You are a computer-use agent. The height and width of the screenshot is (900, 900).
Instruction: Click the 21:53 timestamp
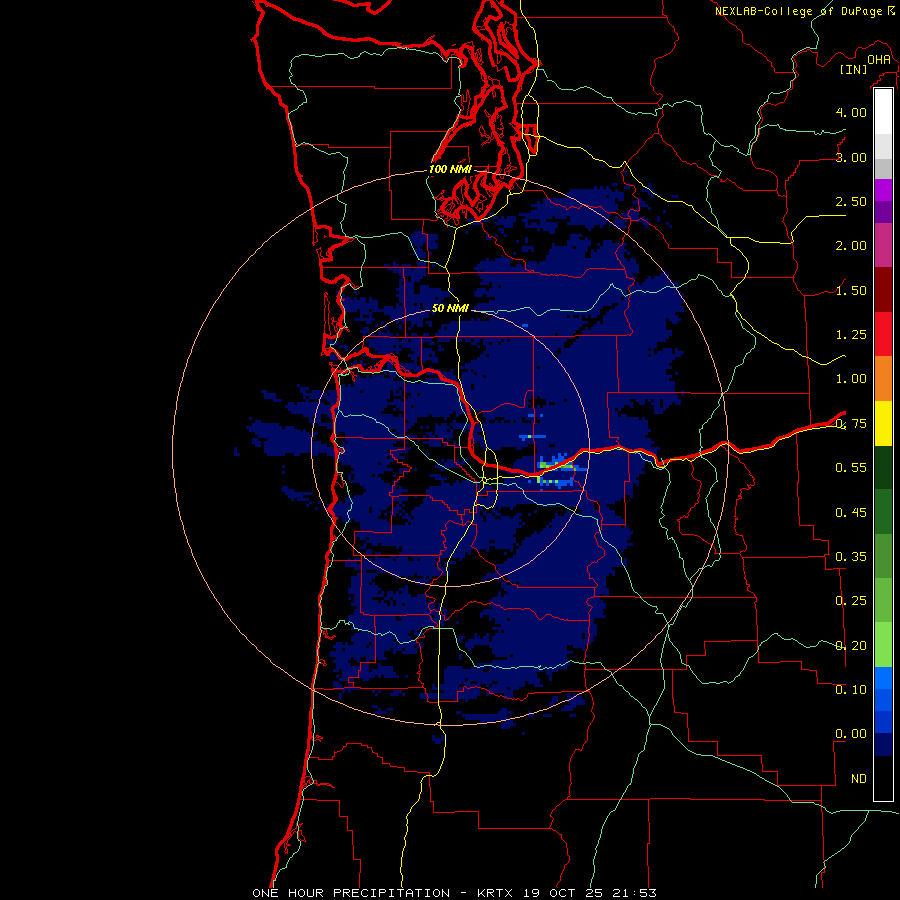(634, 893)
